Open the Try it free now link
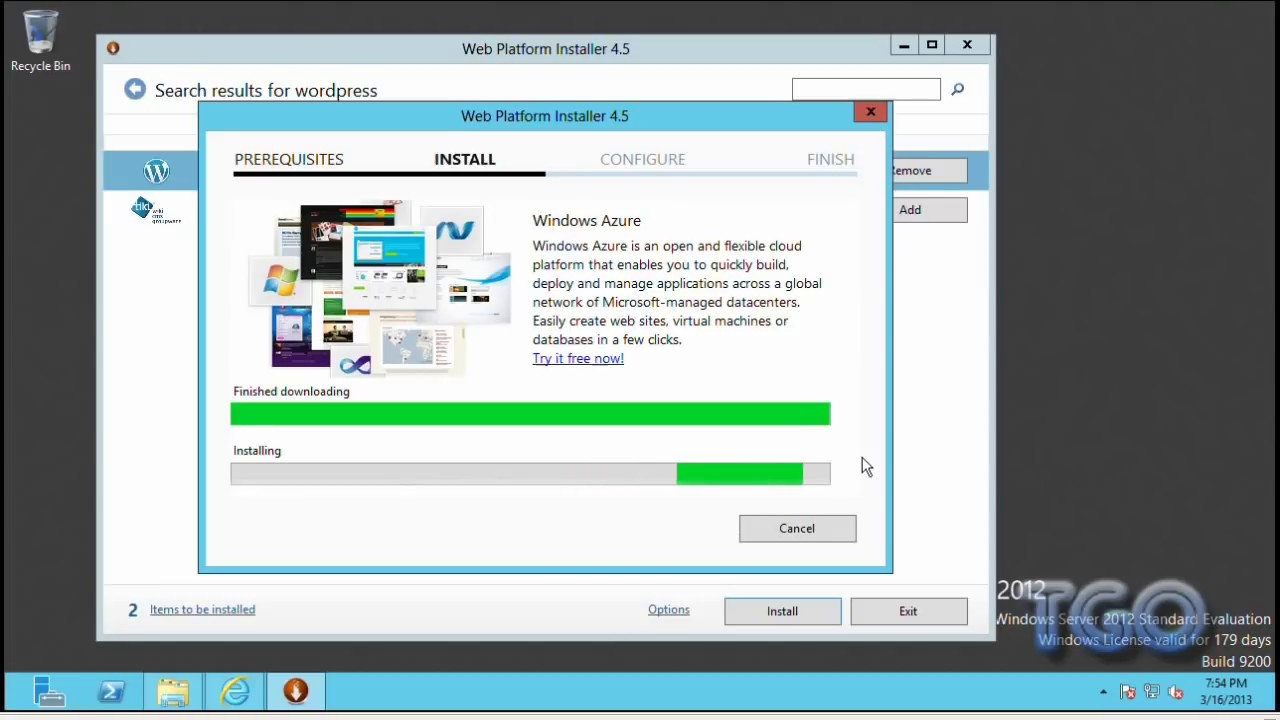Screen dimensions: 1280x720 (578, 358)
